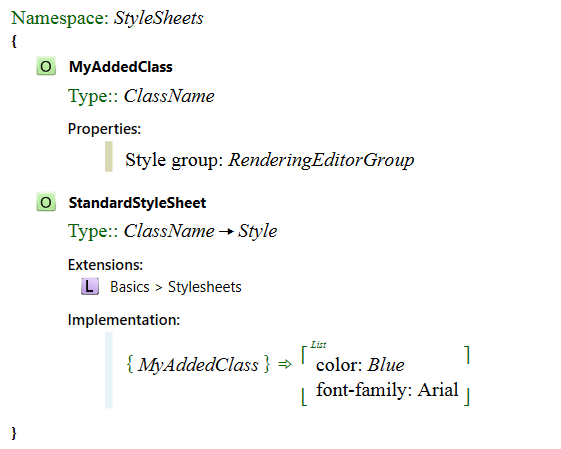Click the tan bar beside Style group

(x=109, y=156)
